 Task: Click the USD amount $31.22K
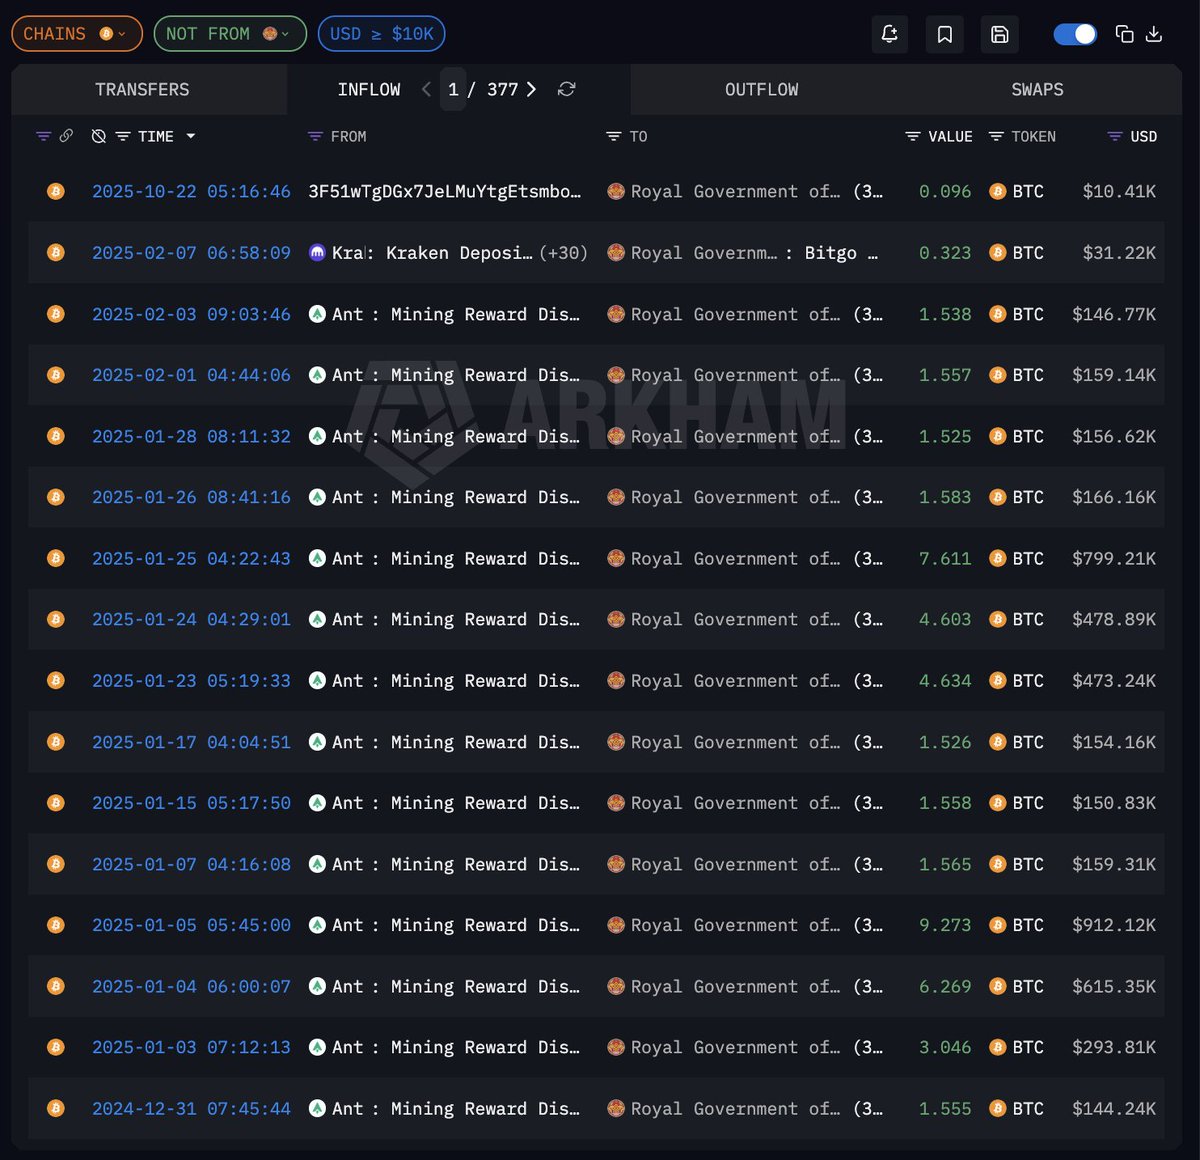click(1119, 253)
